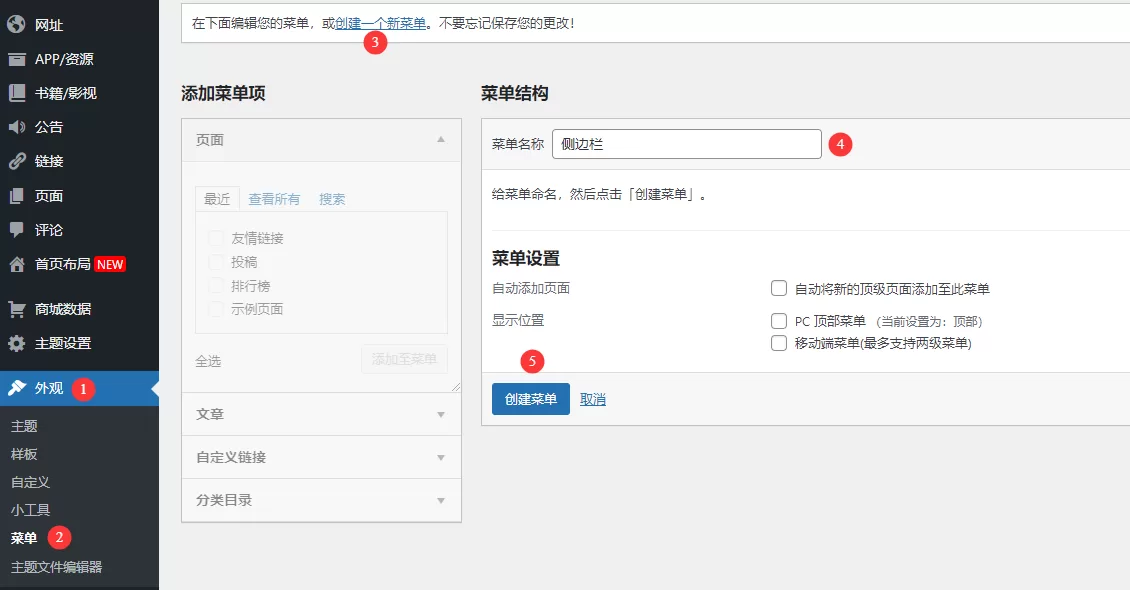Click the APP/资源 sidebar icon
The width and height of the screenshot is (1130, 590).
coord(14,58)
